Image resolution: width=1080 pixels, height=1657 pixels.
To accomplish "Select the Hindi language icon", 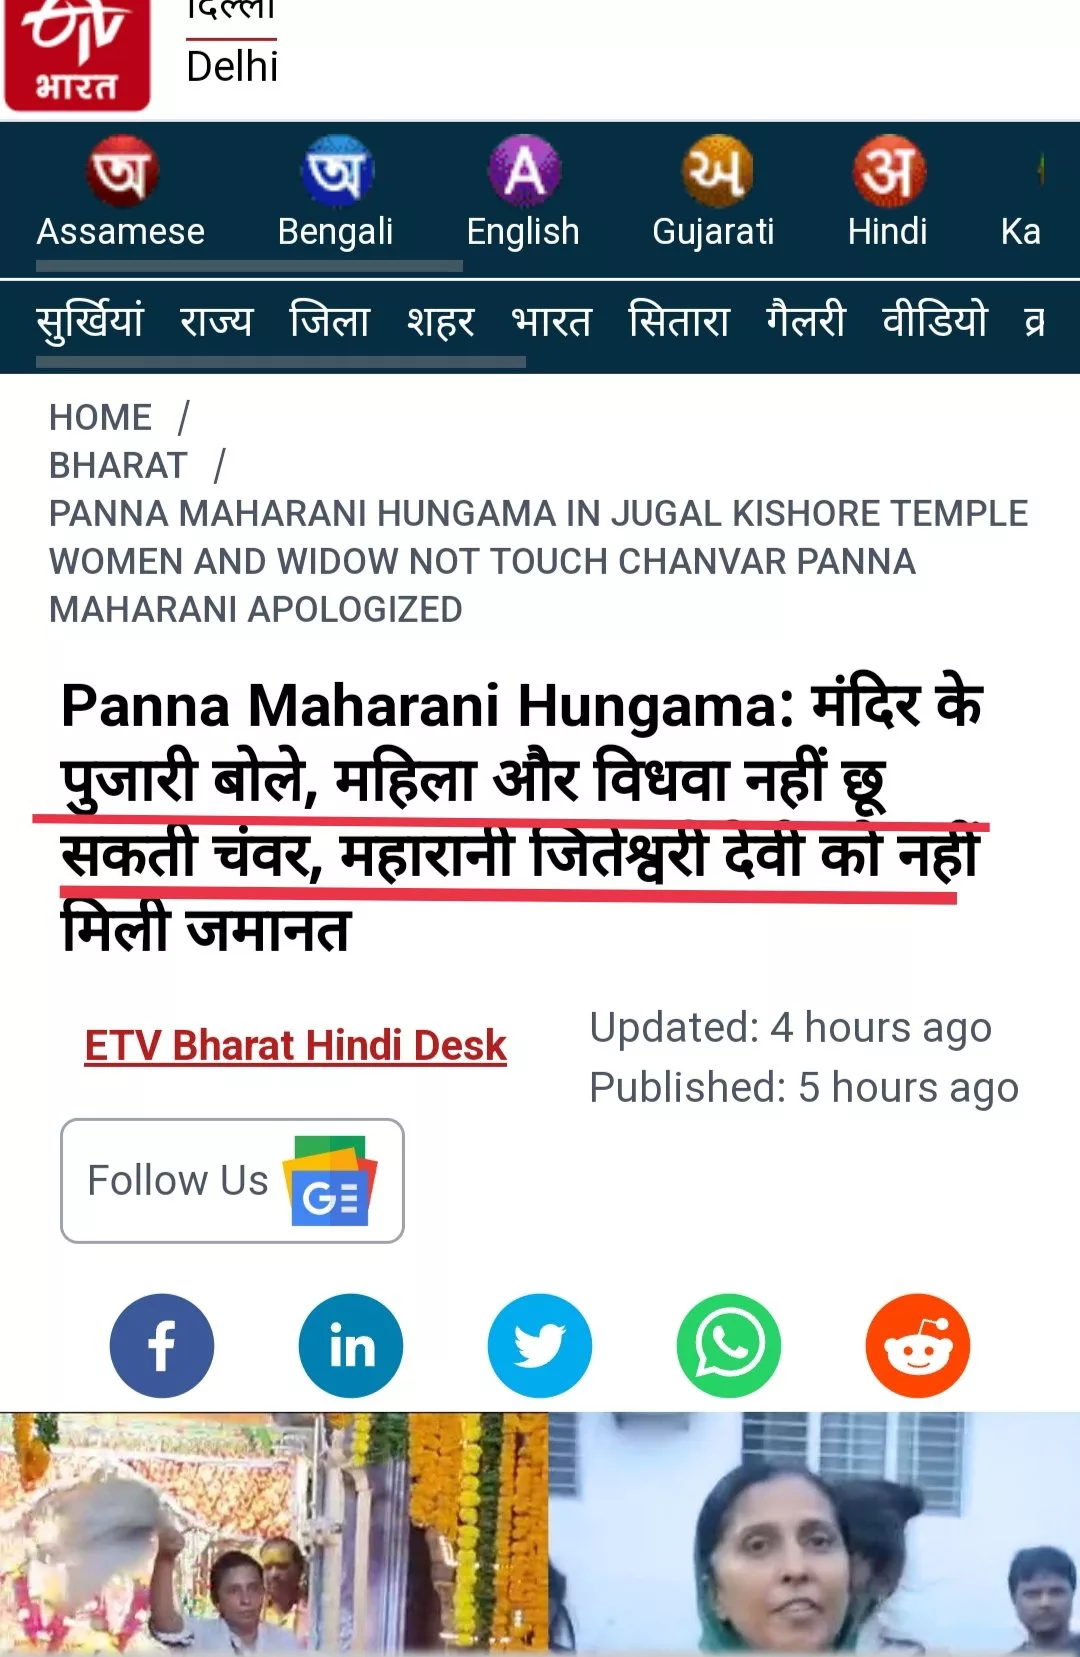I will pos(888,171).
